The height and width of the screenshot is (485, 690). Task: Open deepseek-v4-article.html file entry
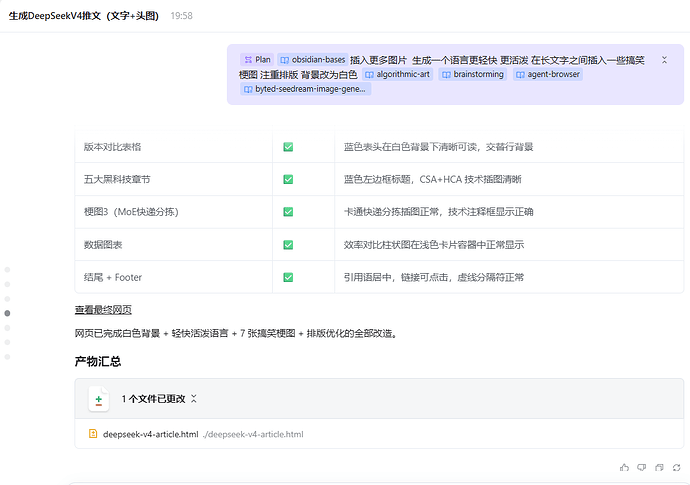pos(150,434)
